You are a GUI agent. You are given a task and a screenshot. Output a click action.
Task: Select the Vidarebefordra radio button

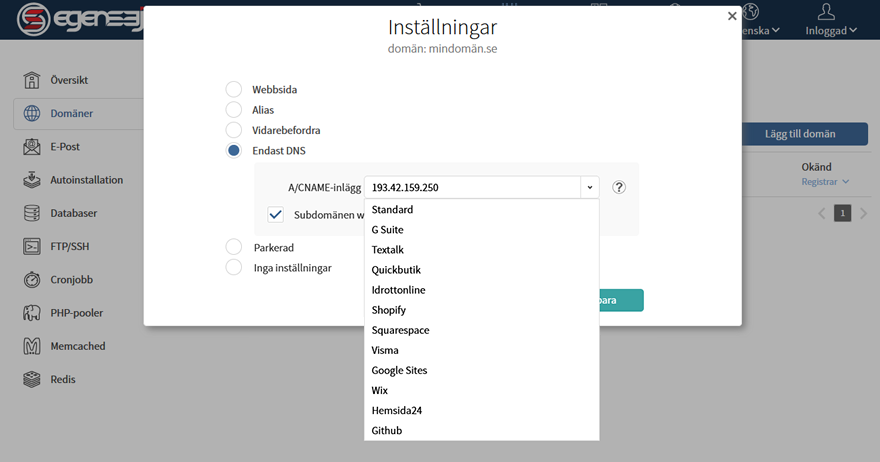[x=233, y=130]
